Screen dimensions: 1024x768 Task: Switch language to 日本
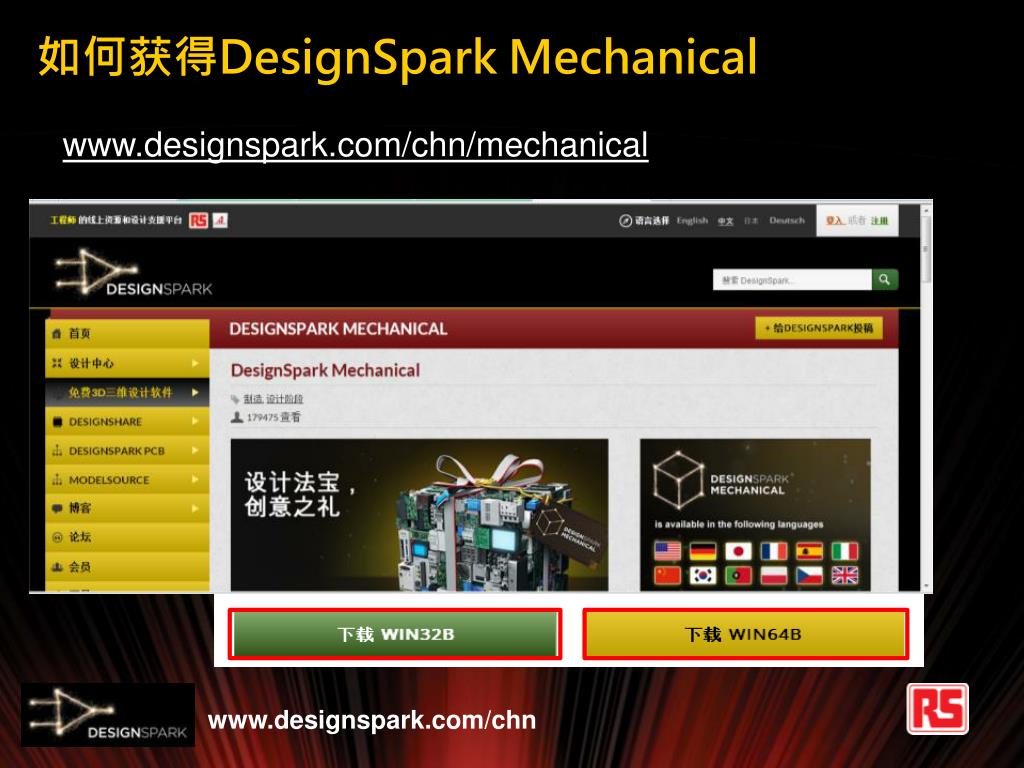pos(751,221)
